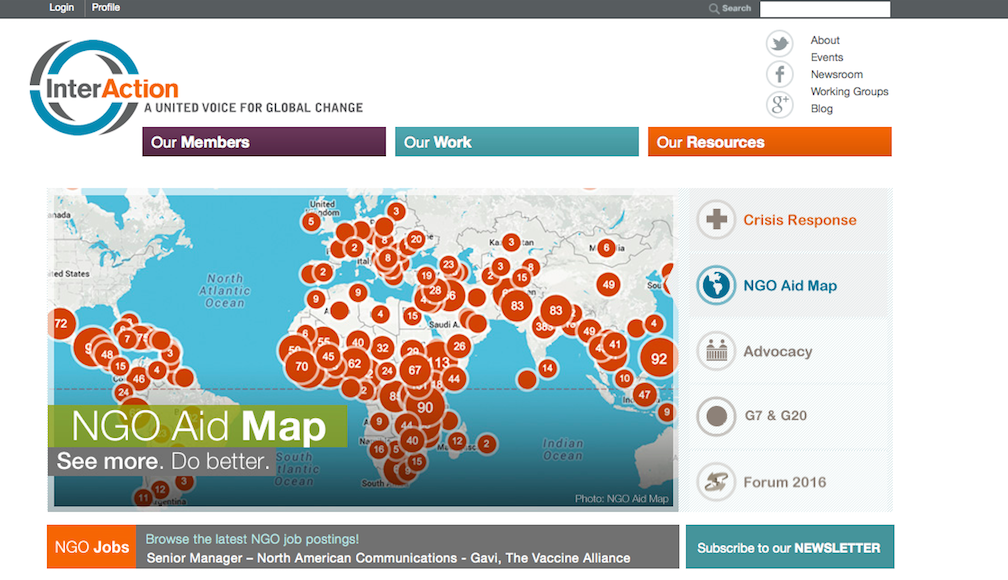
Task: Click the NGO Jobs orange label
Action: click(91, 547)
